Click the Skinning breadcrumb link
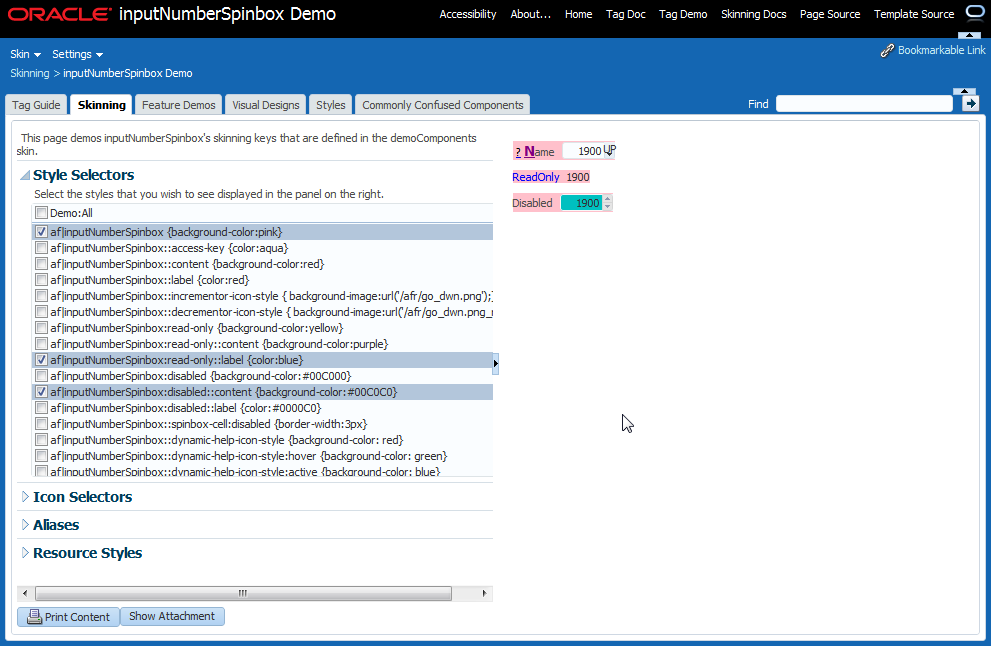Screen dimensions: 991x646 coord(30,73)
